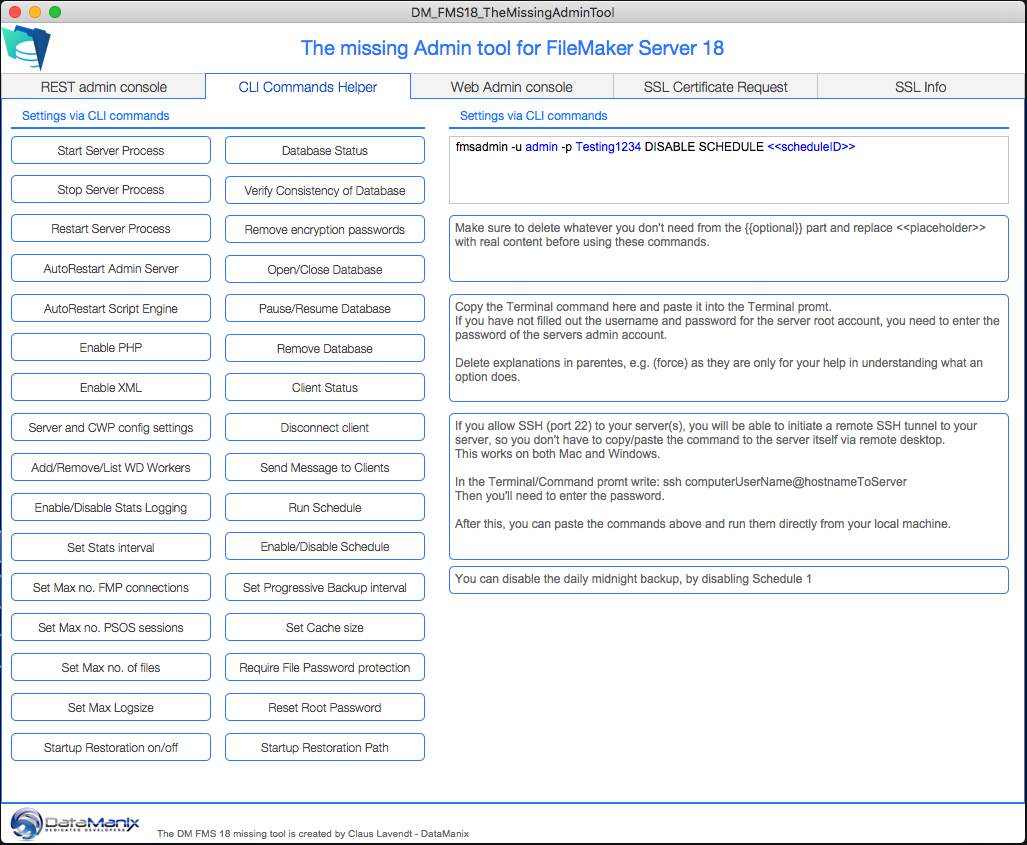Select Enable/Disable Stats Logging
The image size is (1027, 845).
(111, 508)
